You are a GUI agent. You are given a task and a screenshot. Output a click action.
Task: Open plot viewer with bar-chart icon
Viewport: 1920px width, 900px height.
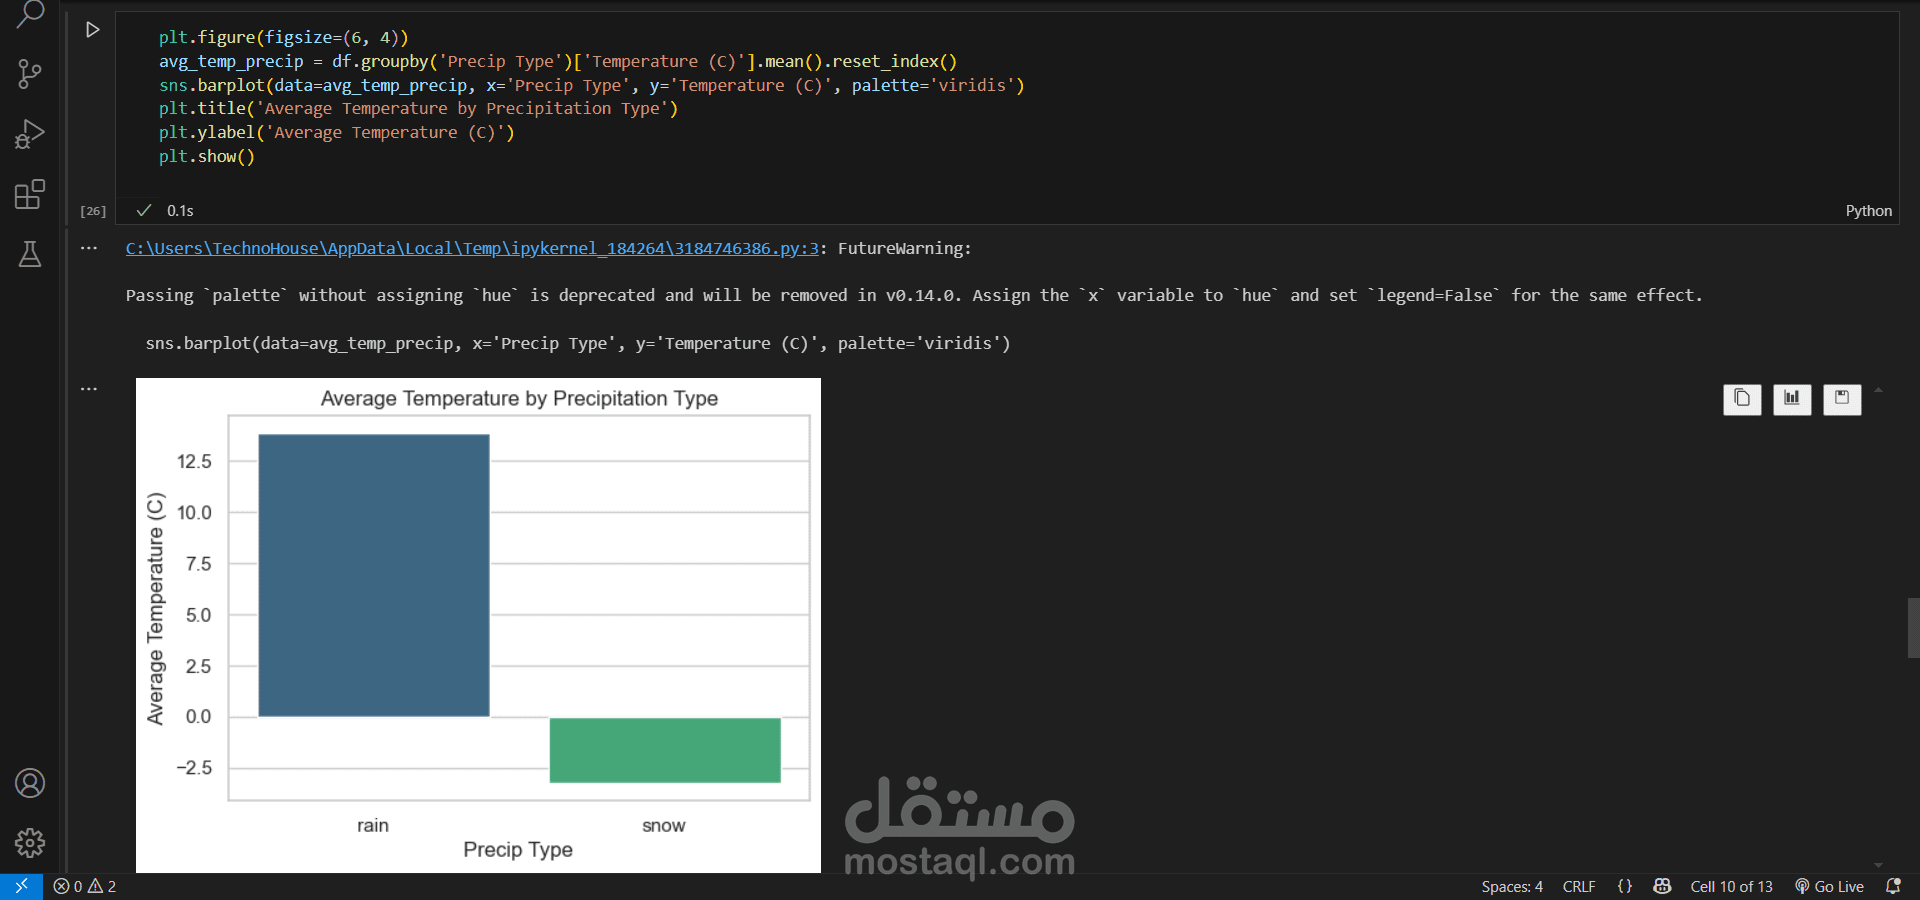(1792, 399)
